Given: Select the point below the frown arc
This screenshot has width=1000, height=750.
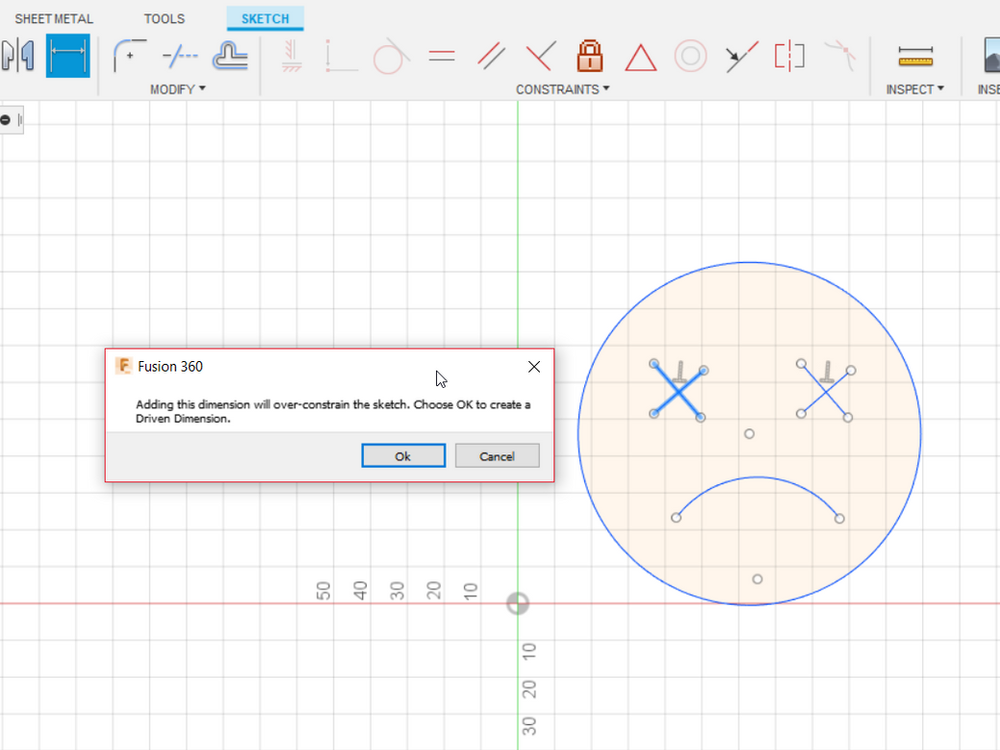Looking at the screenshot, I should point(757,579).
